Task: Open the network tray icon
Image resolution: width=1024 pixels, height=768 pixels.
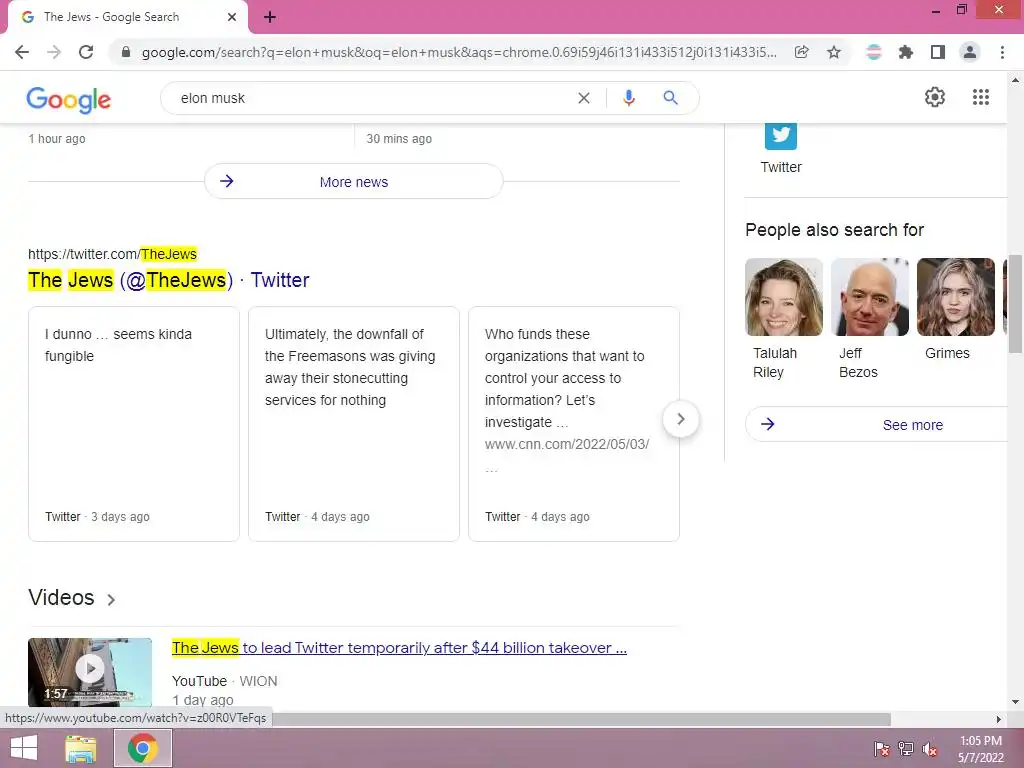Action: pos(906,749)
